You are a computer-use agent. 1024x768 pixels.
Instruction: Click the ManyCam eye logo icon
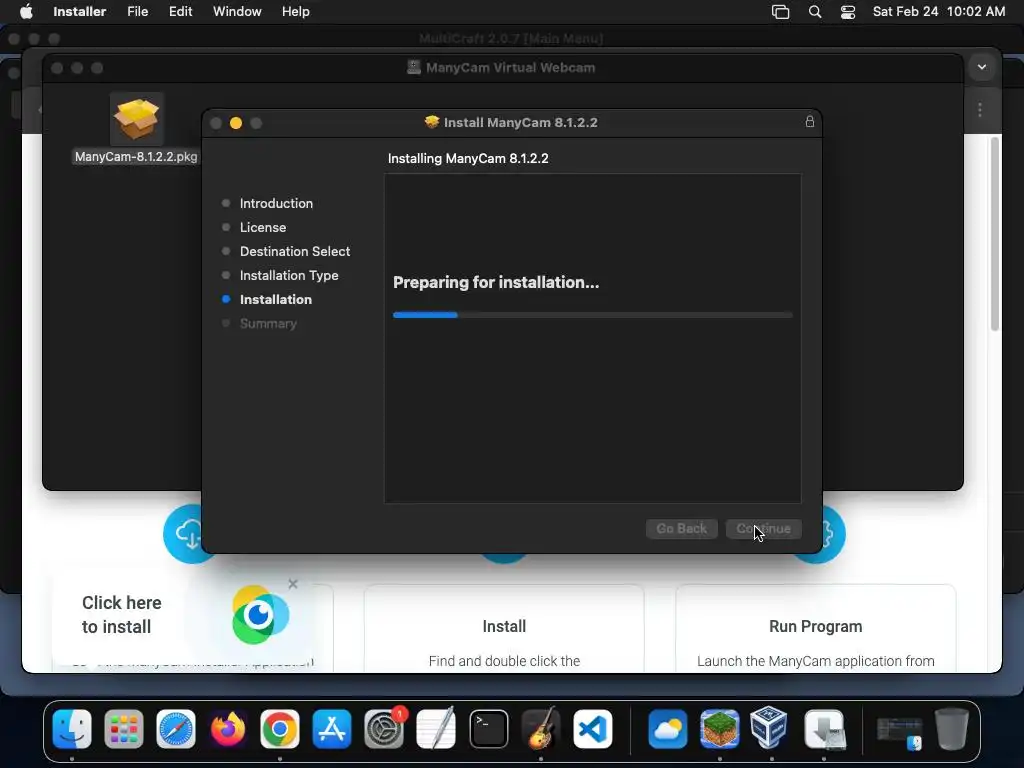click(x=260, y=615)
